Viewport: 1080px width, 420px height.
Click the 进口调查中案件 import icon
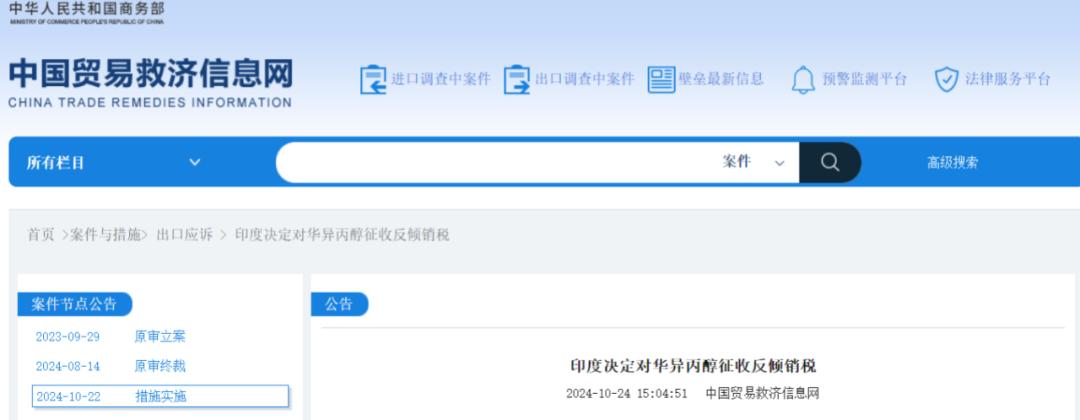tap(373, 79)
